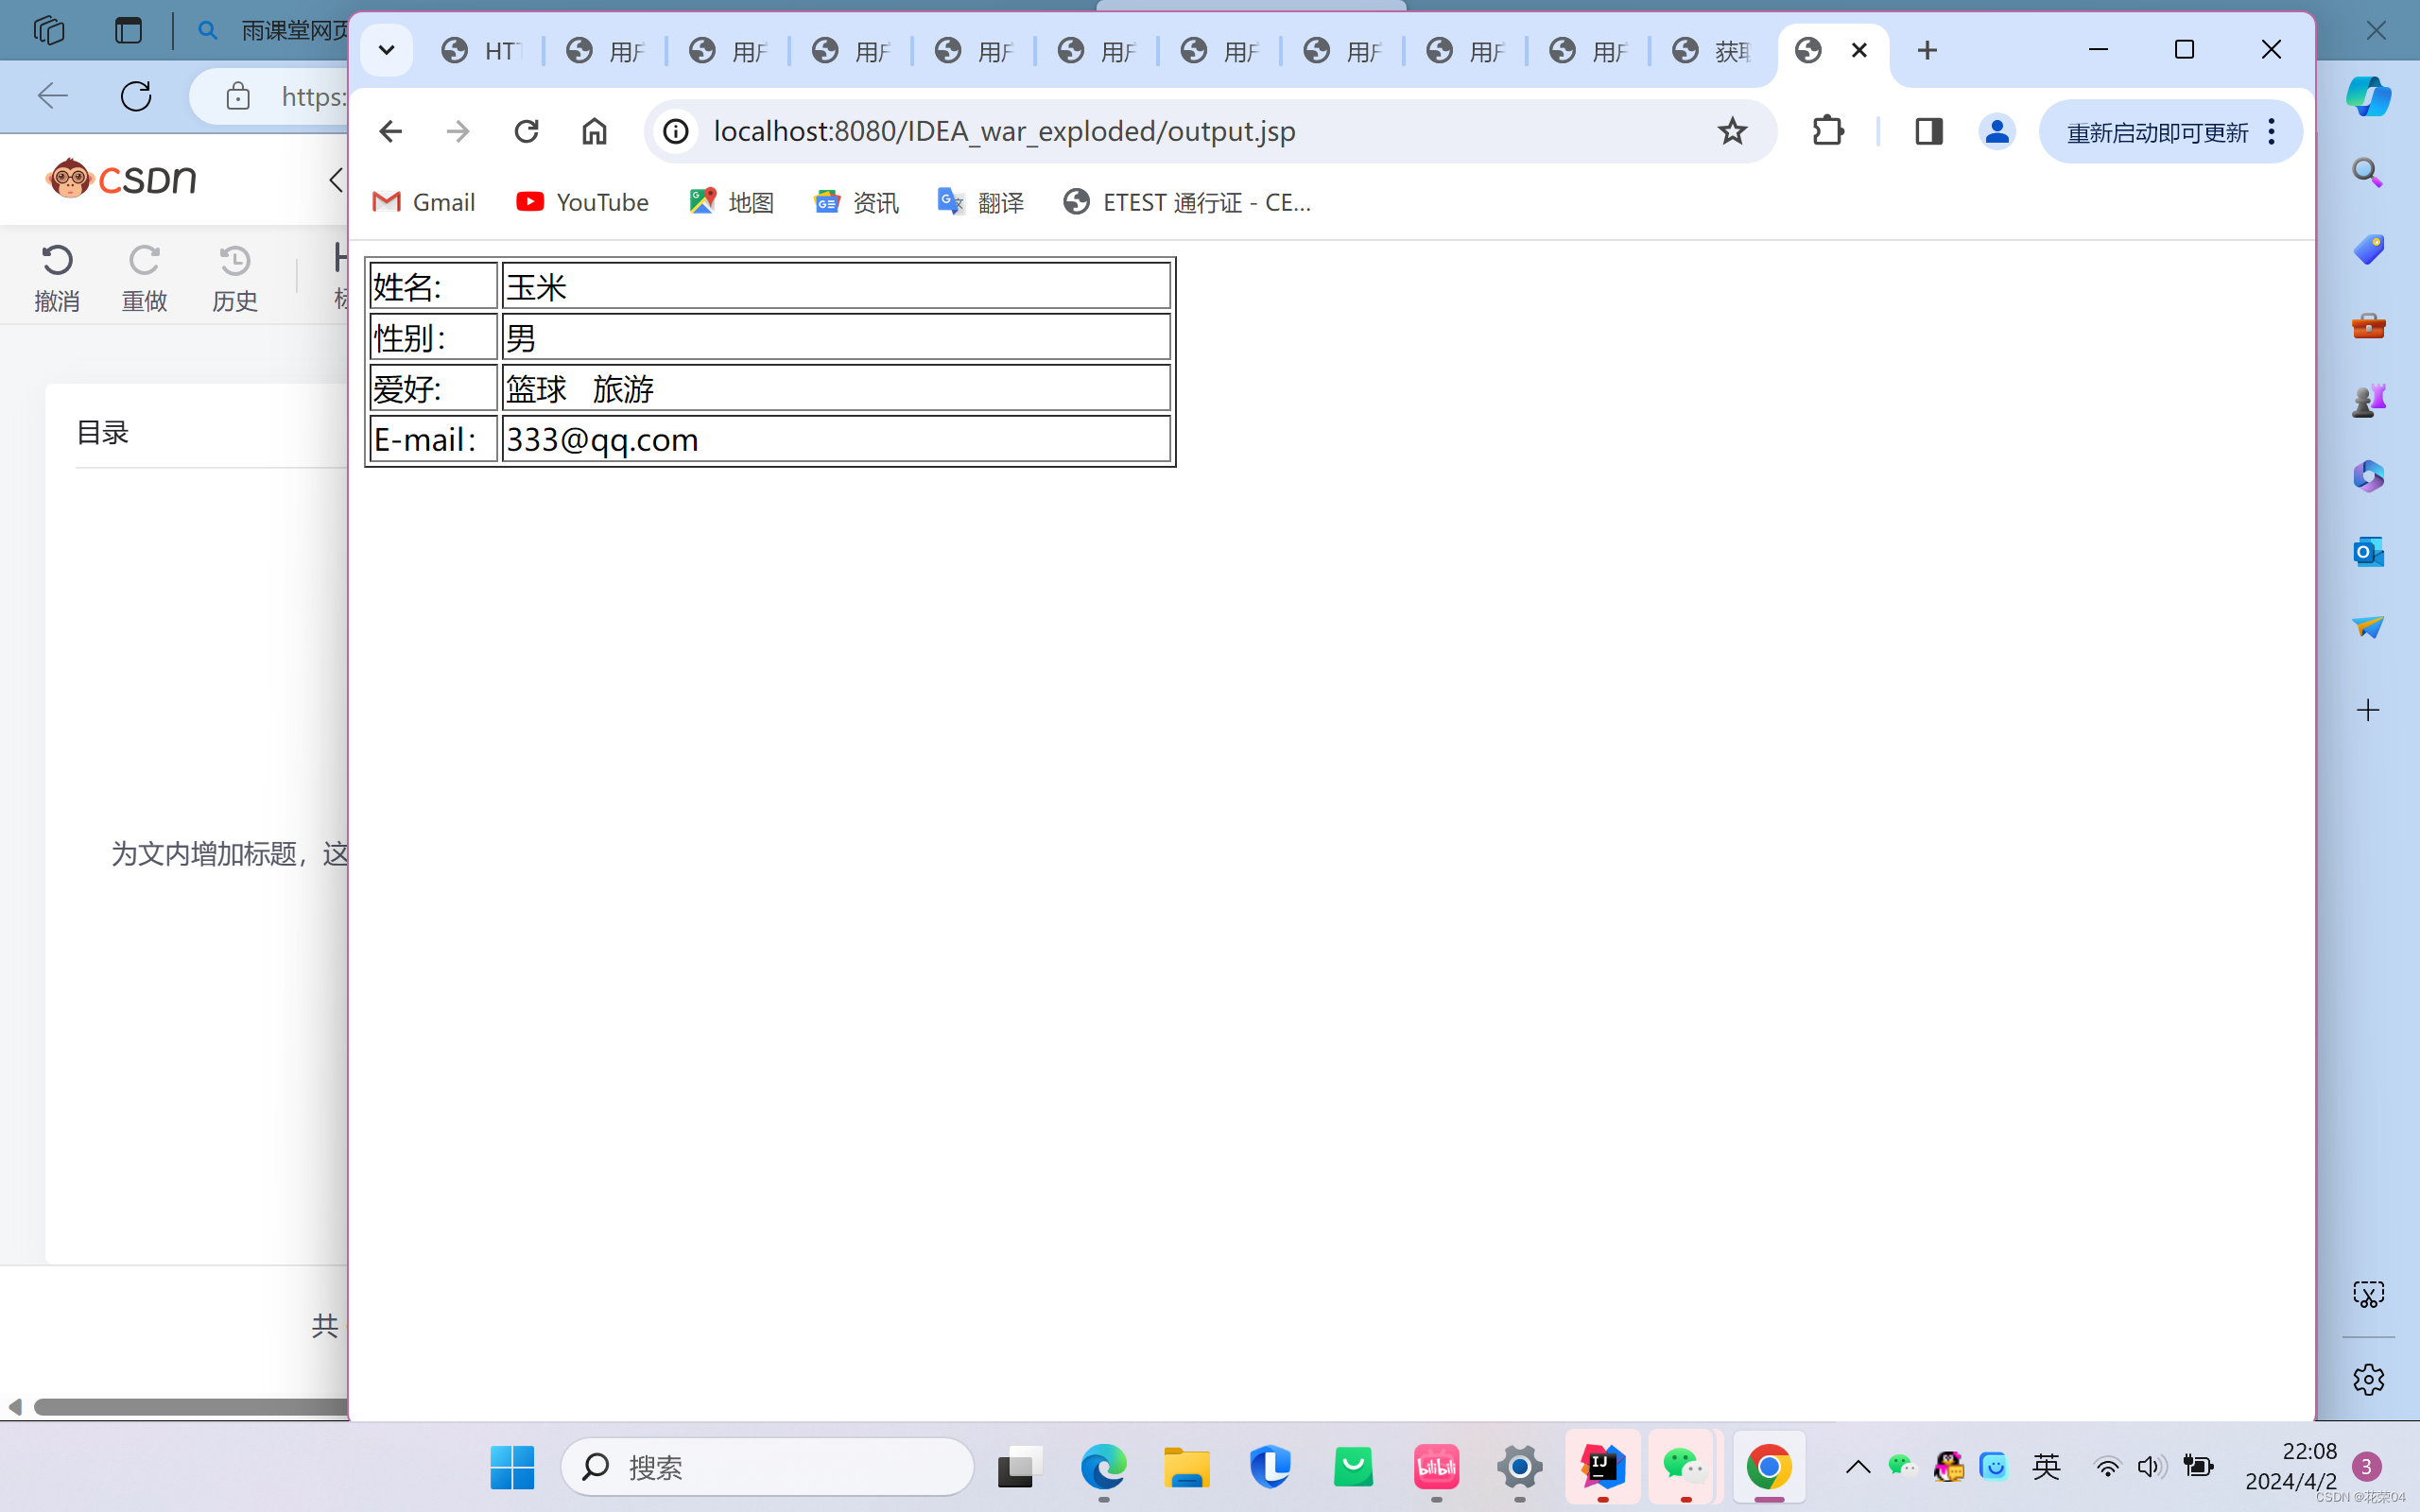Click the localhost address bar URL
The image size is (2420, 1512).
click(x=1004, y=131)
